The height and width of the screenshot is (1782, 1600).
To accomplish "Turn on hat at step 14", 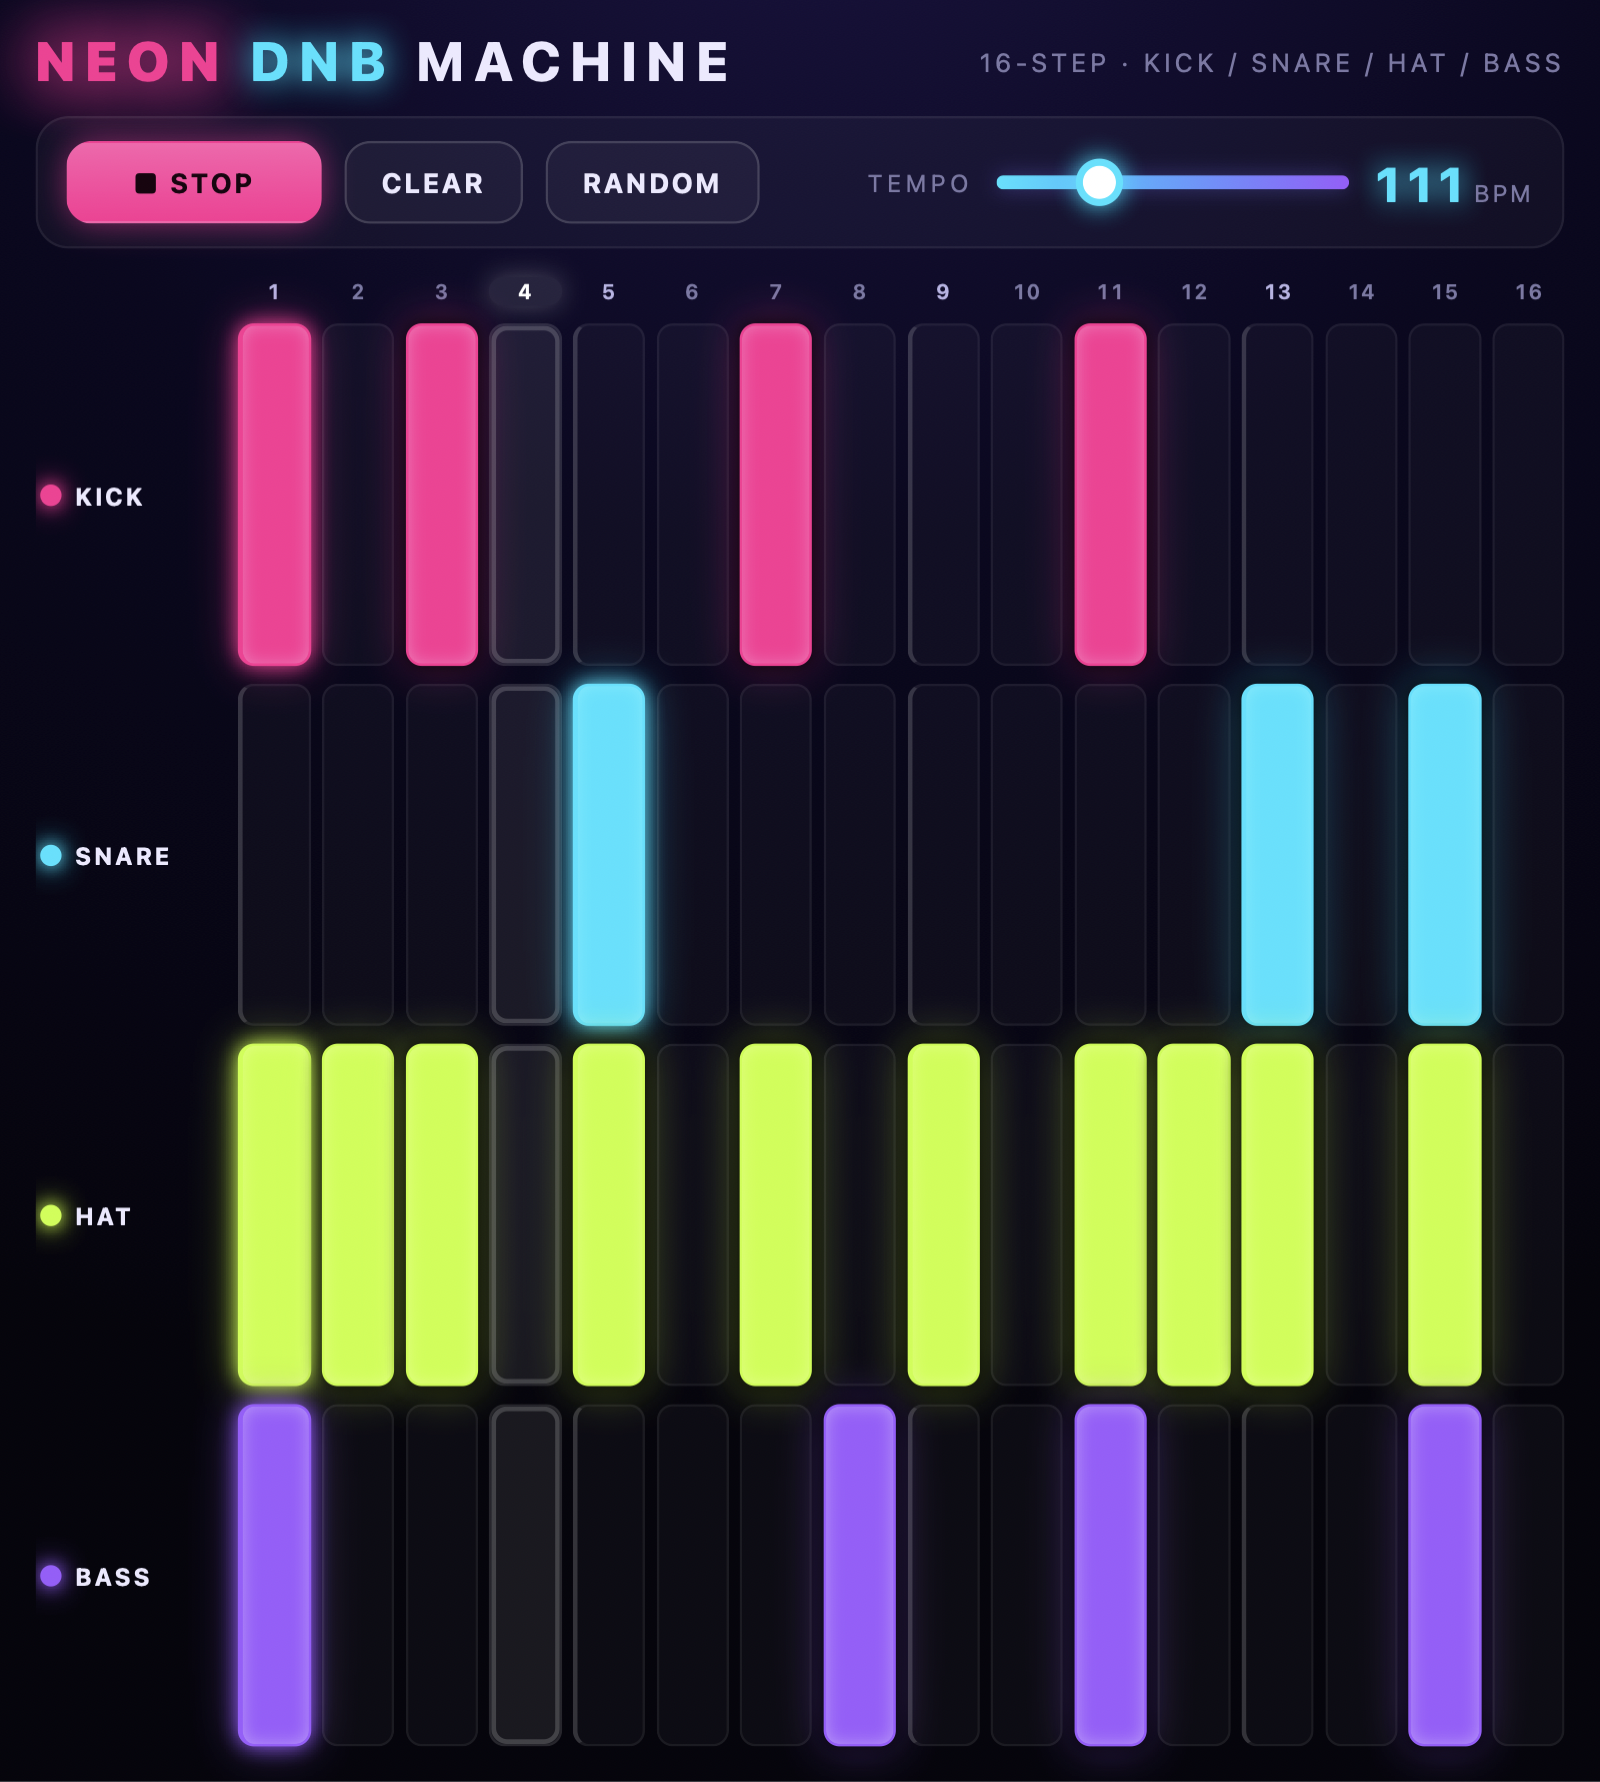I will (x=1361, y=1215).
